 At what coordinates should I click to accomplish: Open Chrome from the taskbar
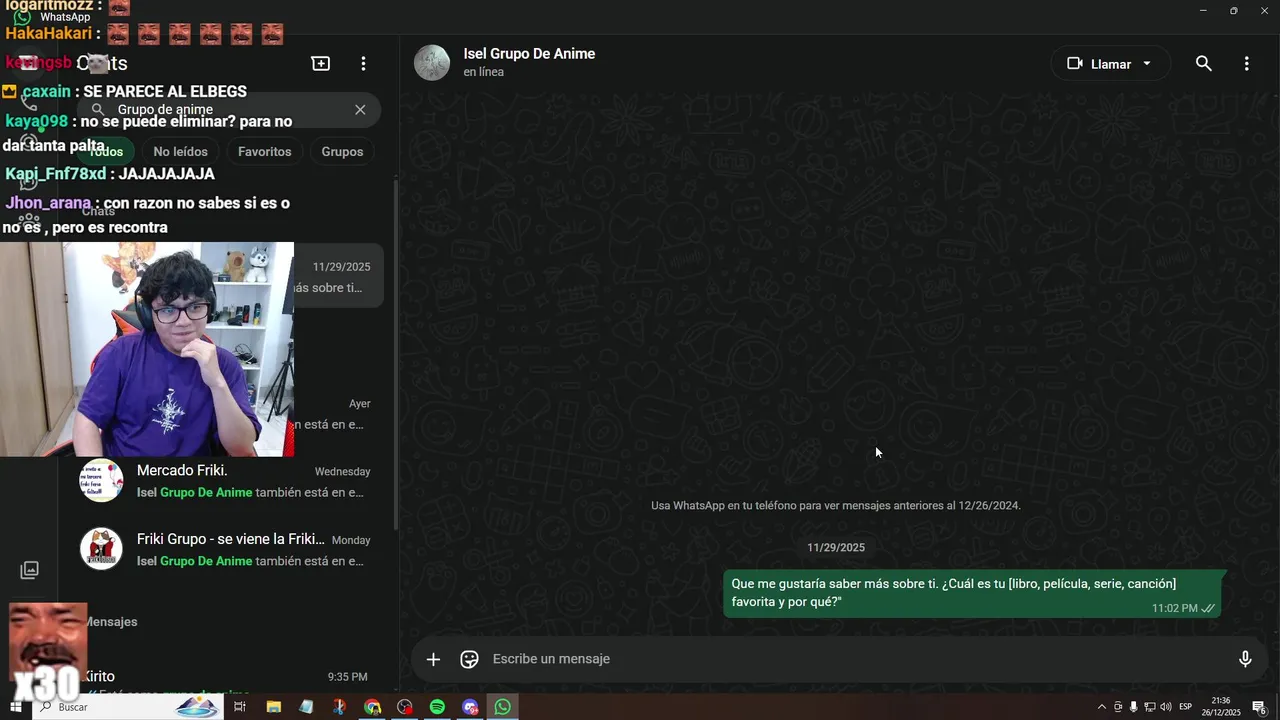click(x=372, y=707)
